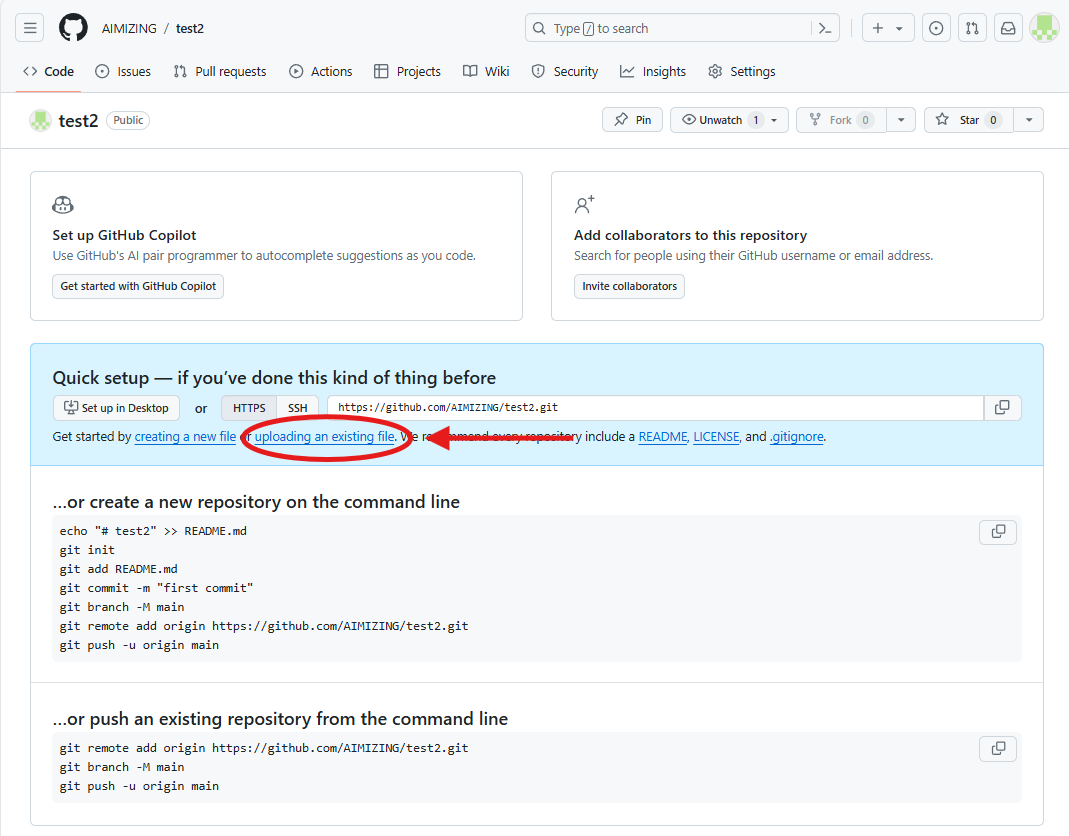Open the command palette icon
The height and width of the screenshot is (836, 1069).
pyautogui.click(x=825, y=28)
